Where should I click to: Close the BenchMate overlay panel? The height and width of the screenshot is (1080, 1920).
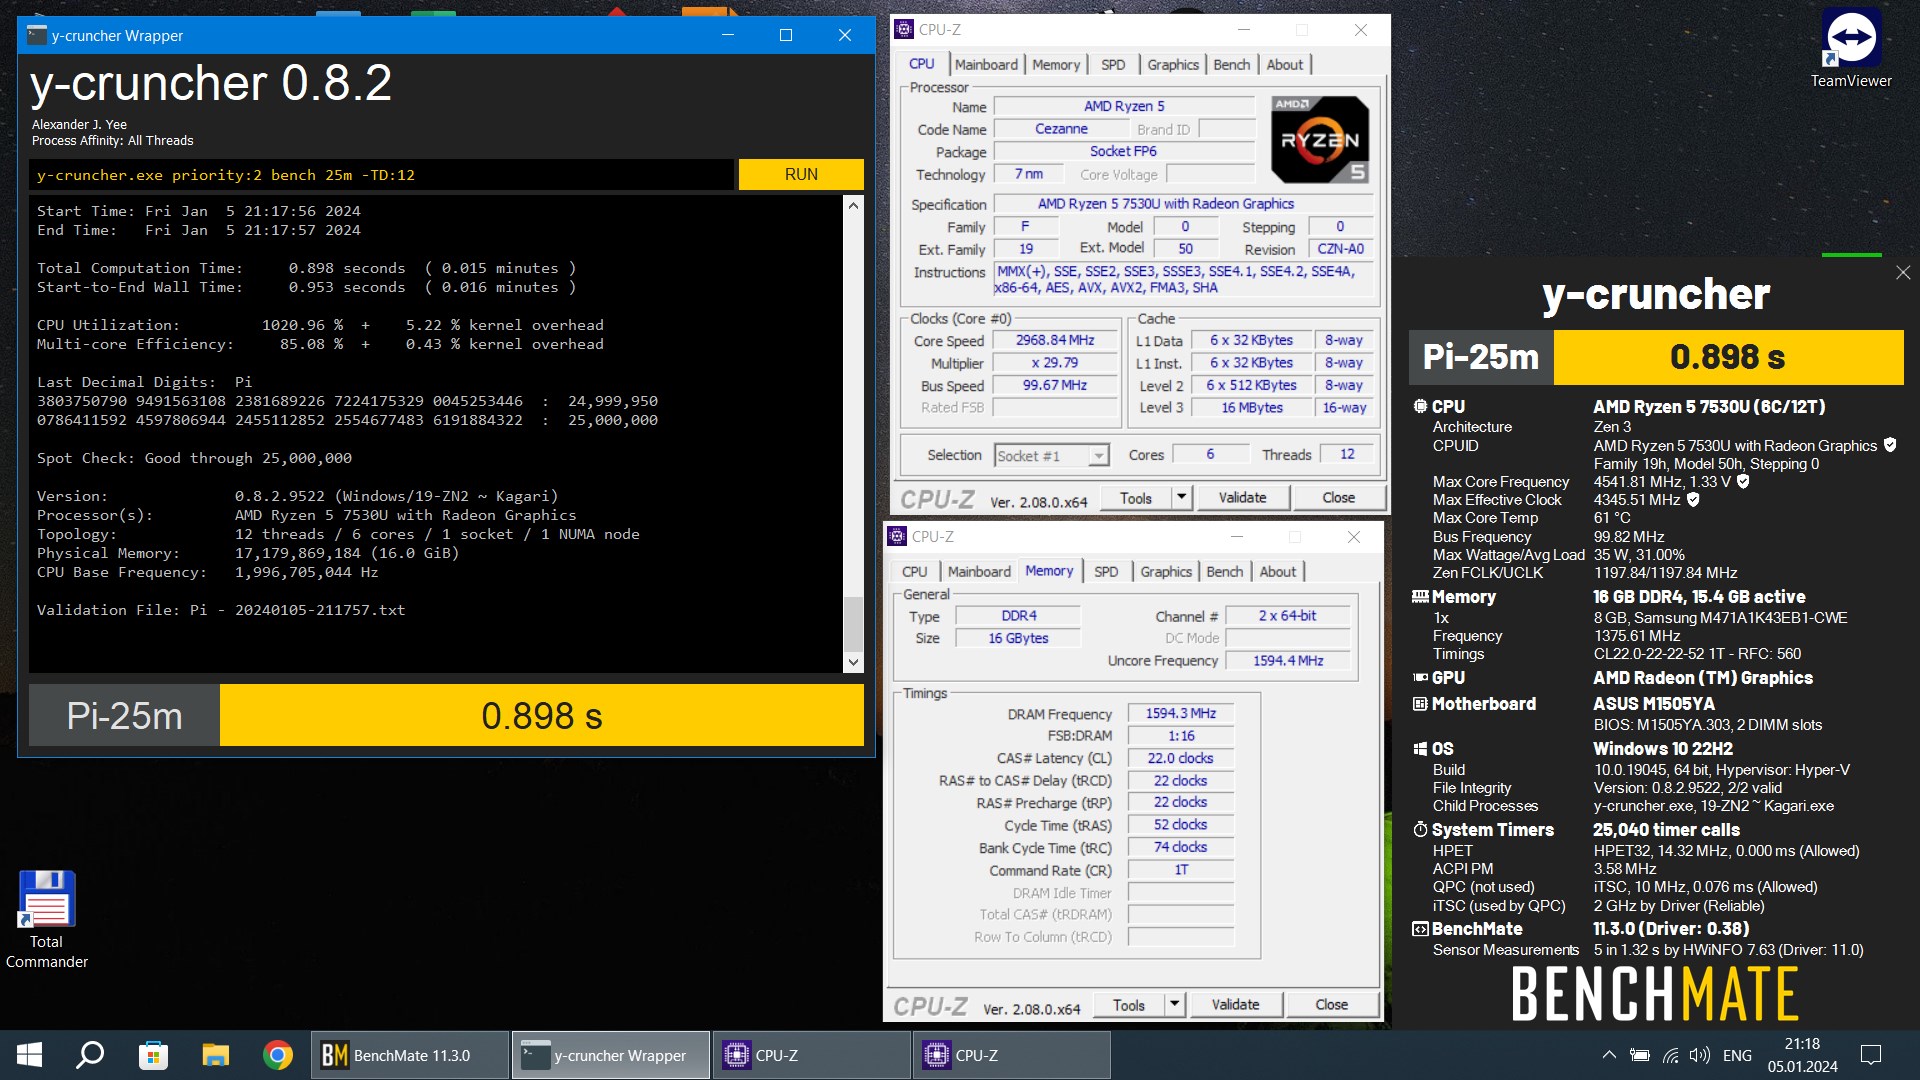pyautogui.click(x=1903, y=272)
